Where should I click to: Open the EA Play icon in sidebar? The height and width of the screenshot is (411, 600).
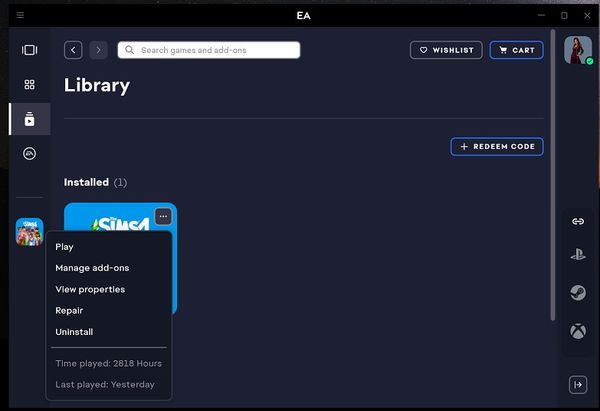(29, 153)
